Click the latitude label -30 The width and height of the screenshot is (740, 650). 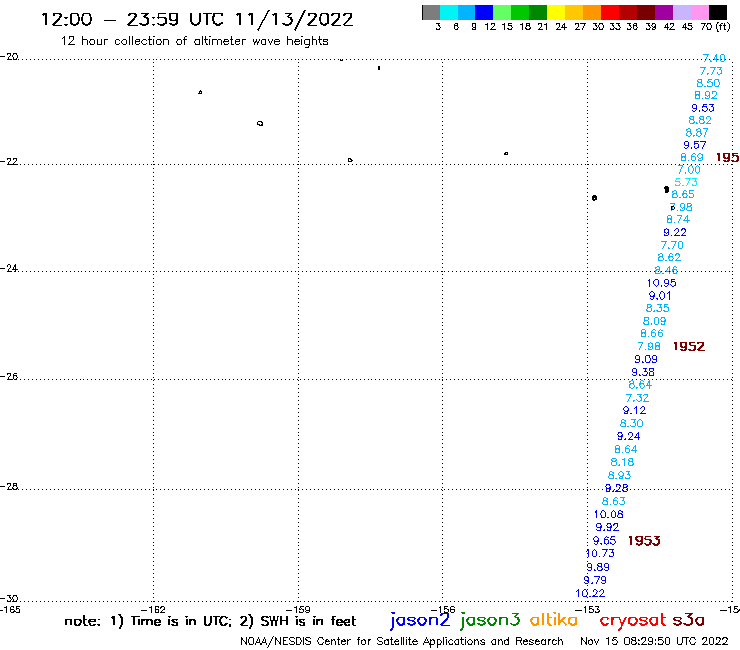(9, 599)
